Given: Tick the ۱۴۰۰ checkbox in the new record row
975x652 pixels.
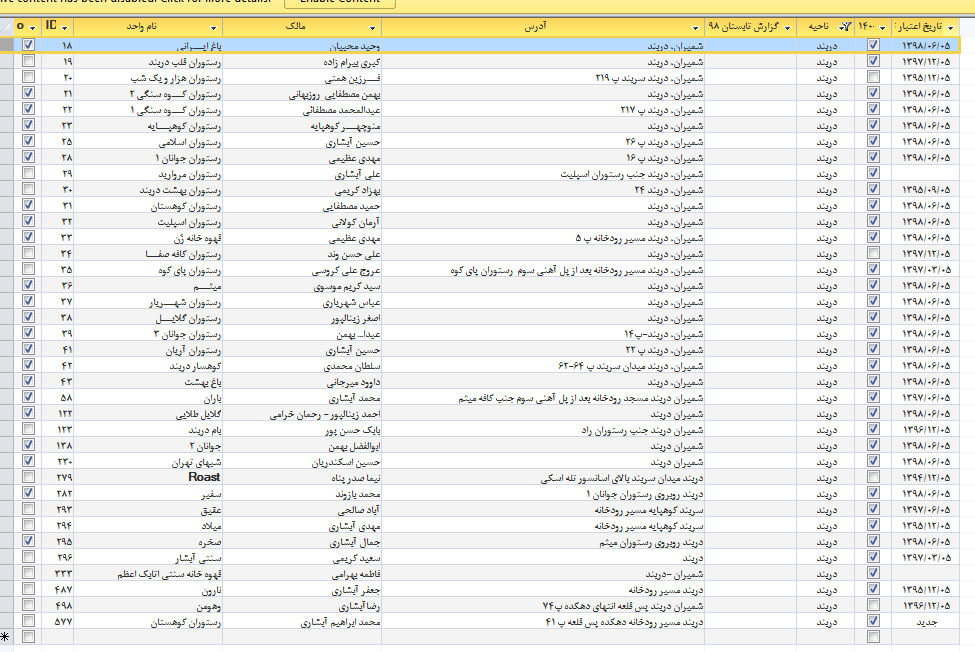Looking at the screenshot, I should (874, 636).
